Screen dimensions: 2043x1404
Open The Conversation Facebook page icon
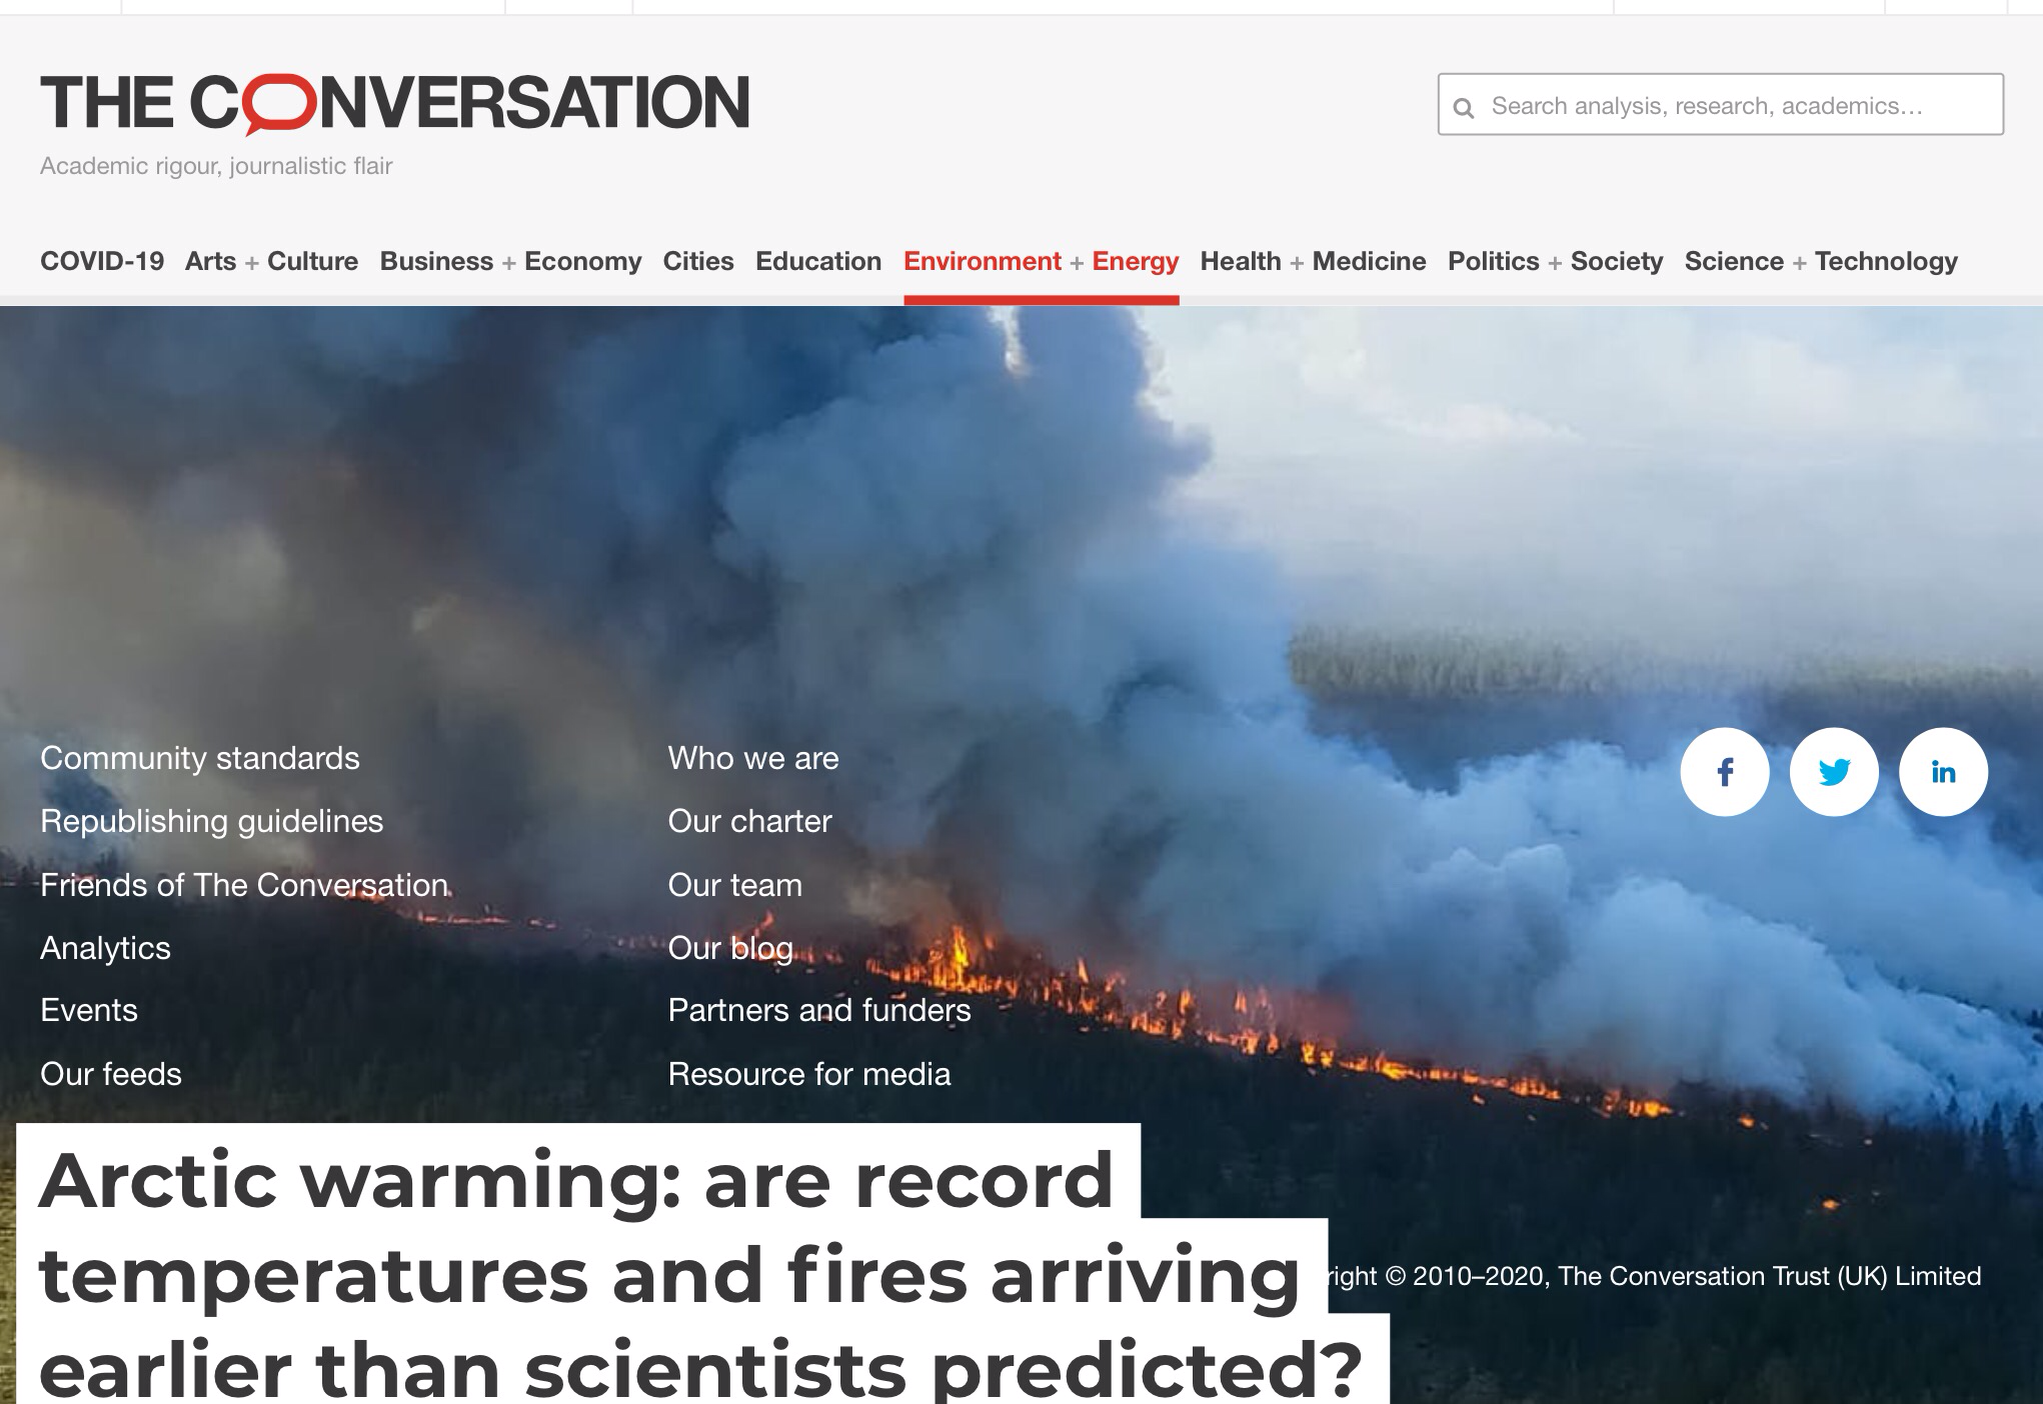click(1724, 772)
